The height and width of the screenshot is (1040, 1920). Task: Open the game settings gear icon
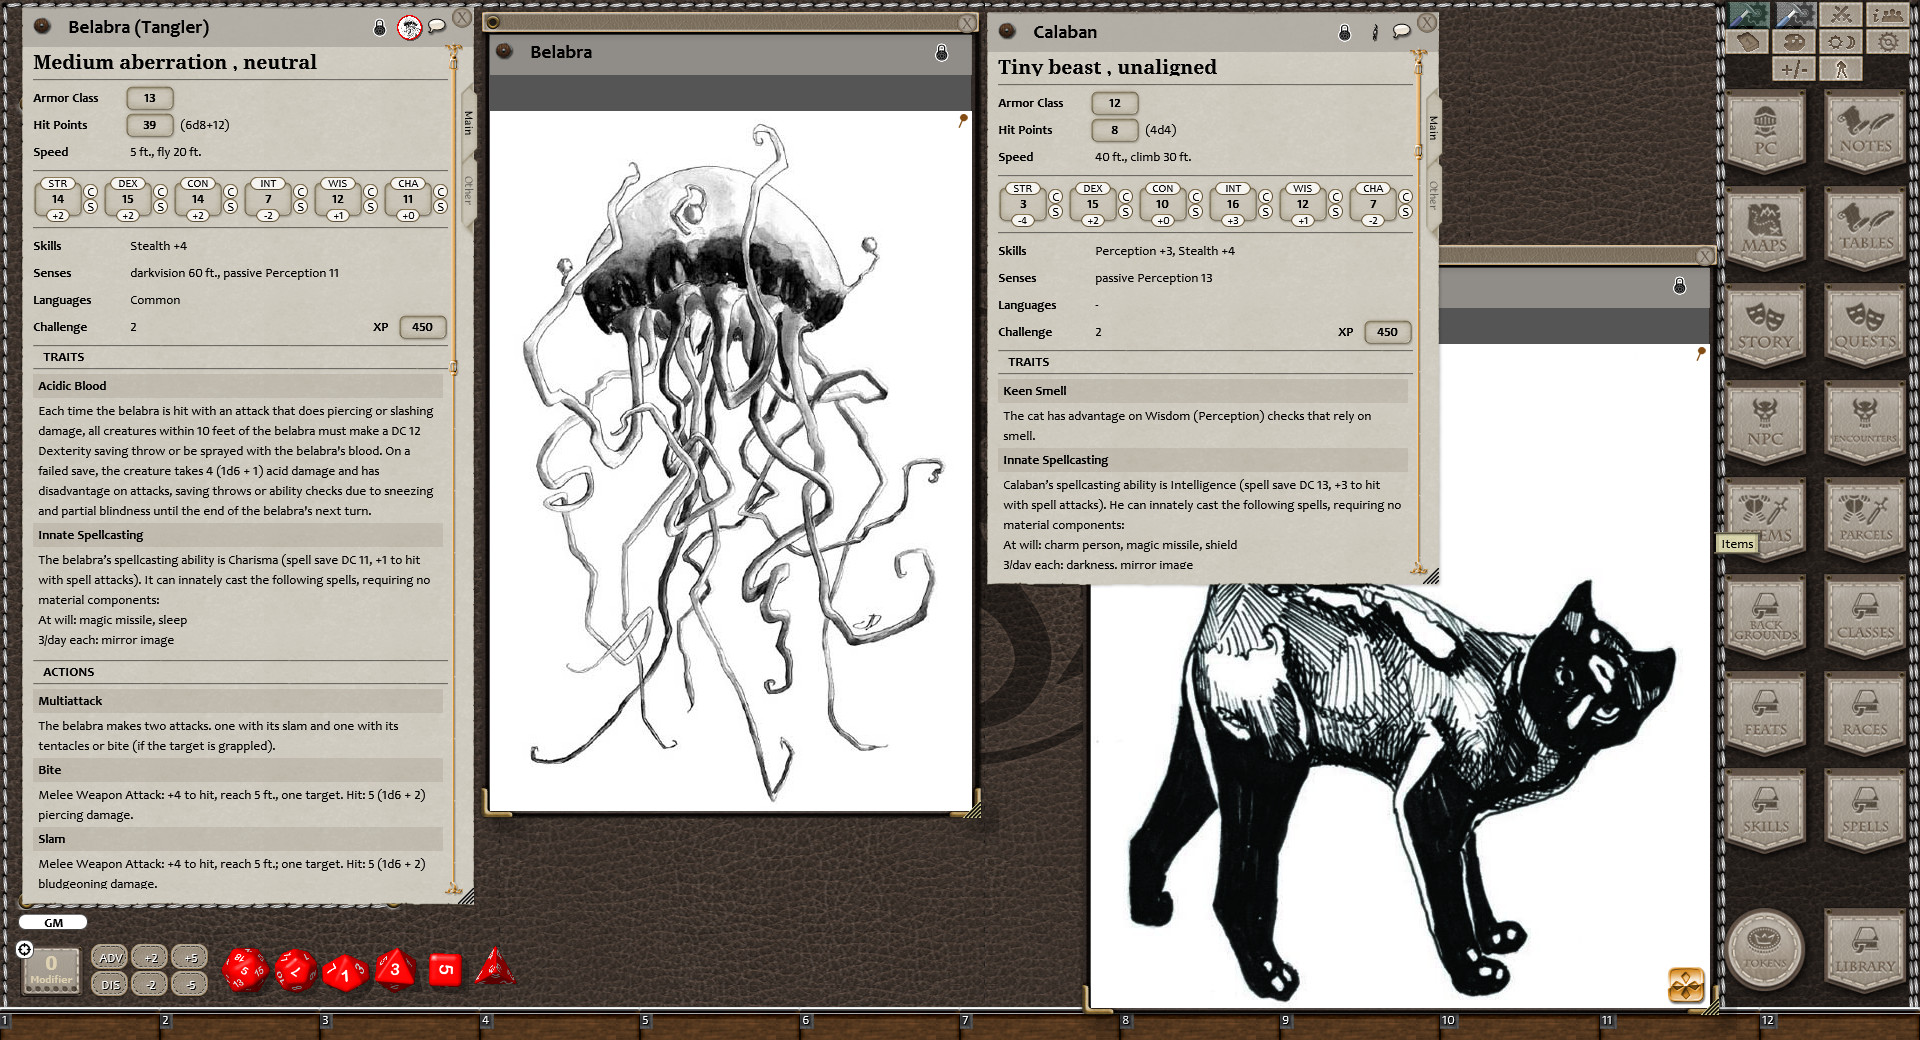pos(1888,41)
